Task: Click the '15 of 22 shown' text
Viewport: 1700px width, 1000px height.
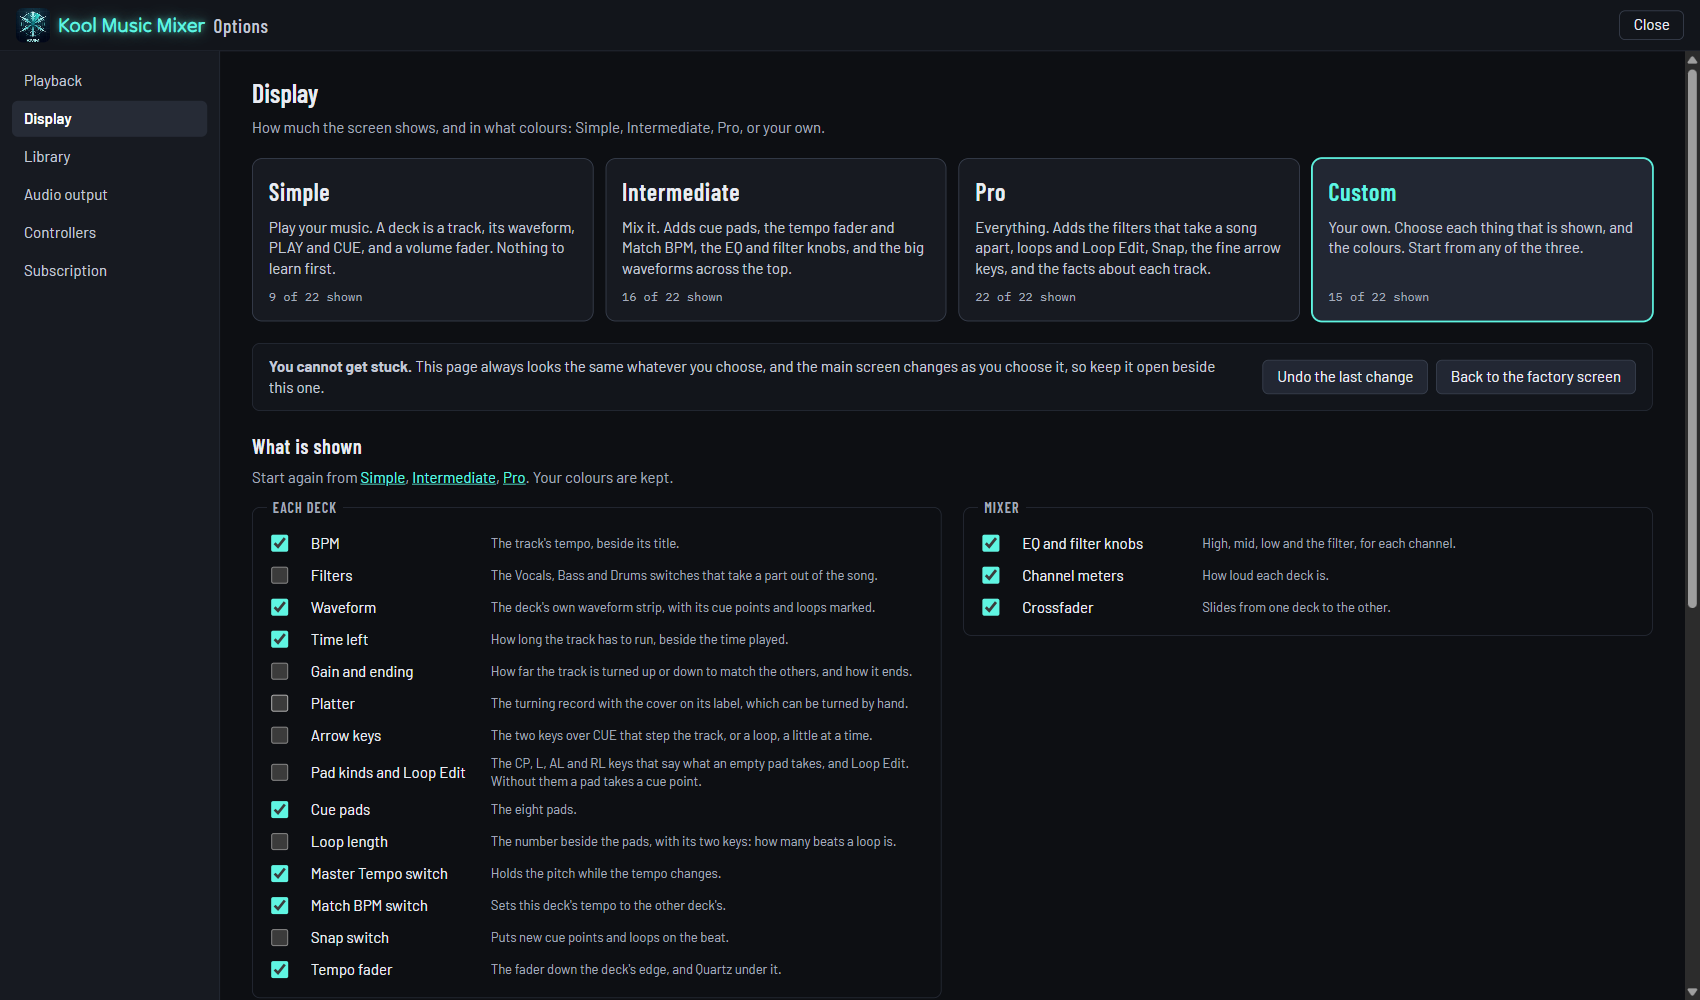Action: [1378, 297]
